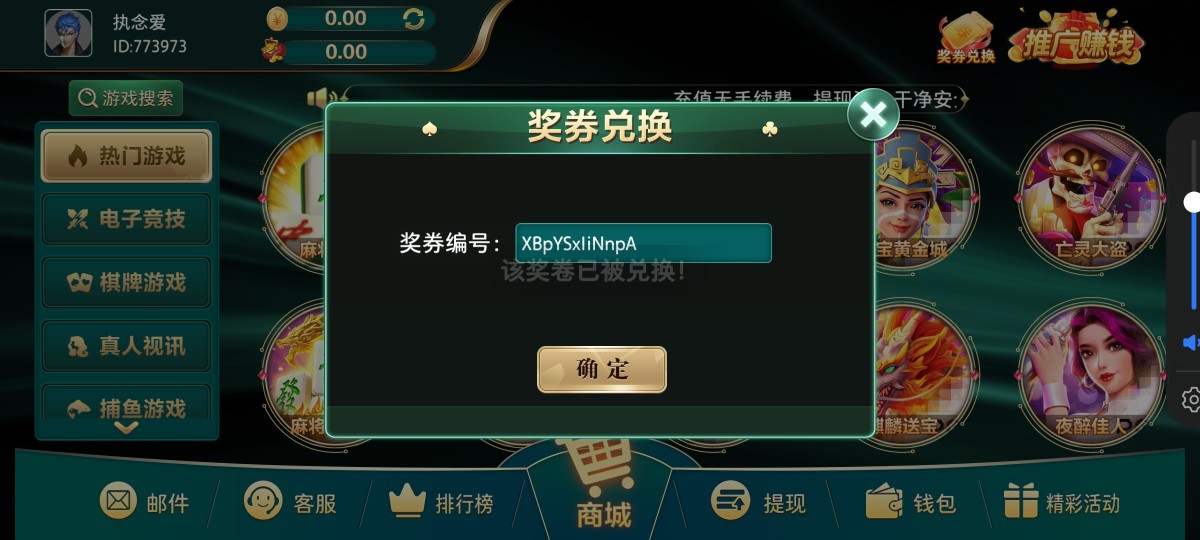Open the 排行榜 crown ranking icon
This screenshot has height=540, width=1200.
[x=407, y=501]
